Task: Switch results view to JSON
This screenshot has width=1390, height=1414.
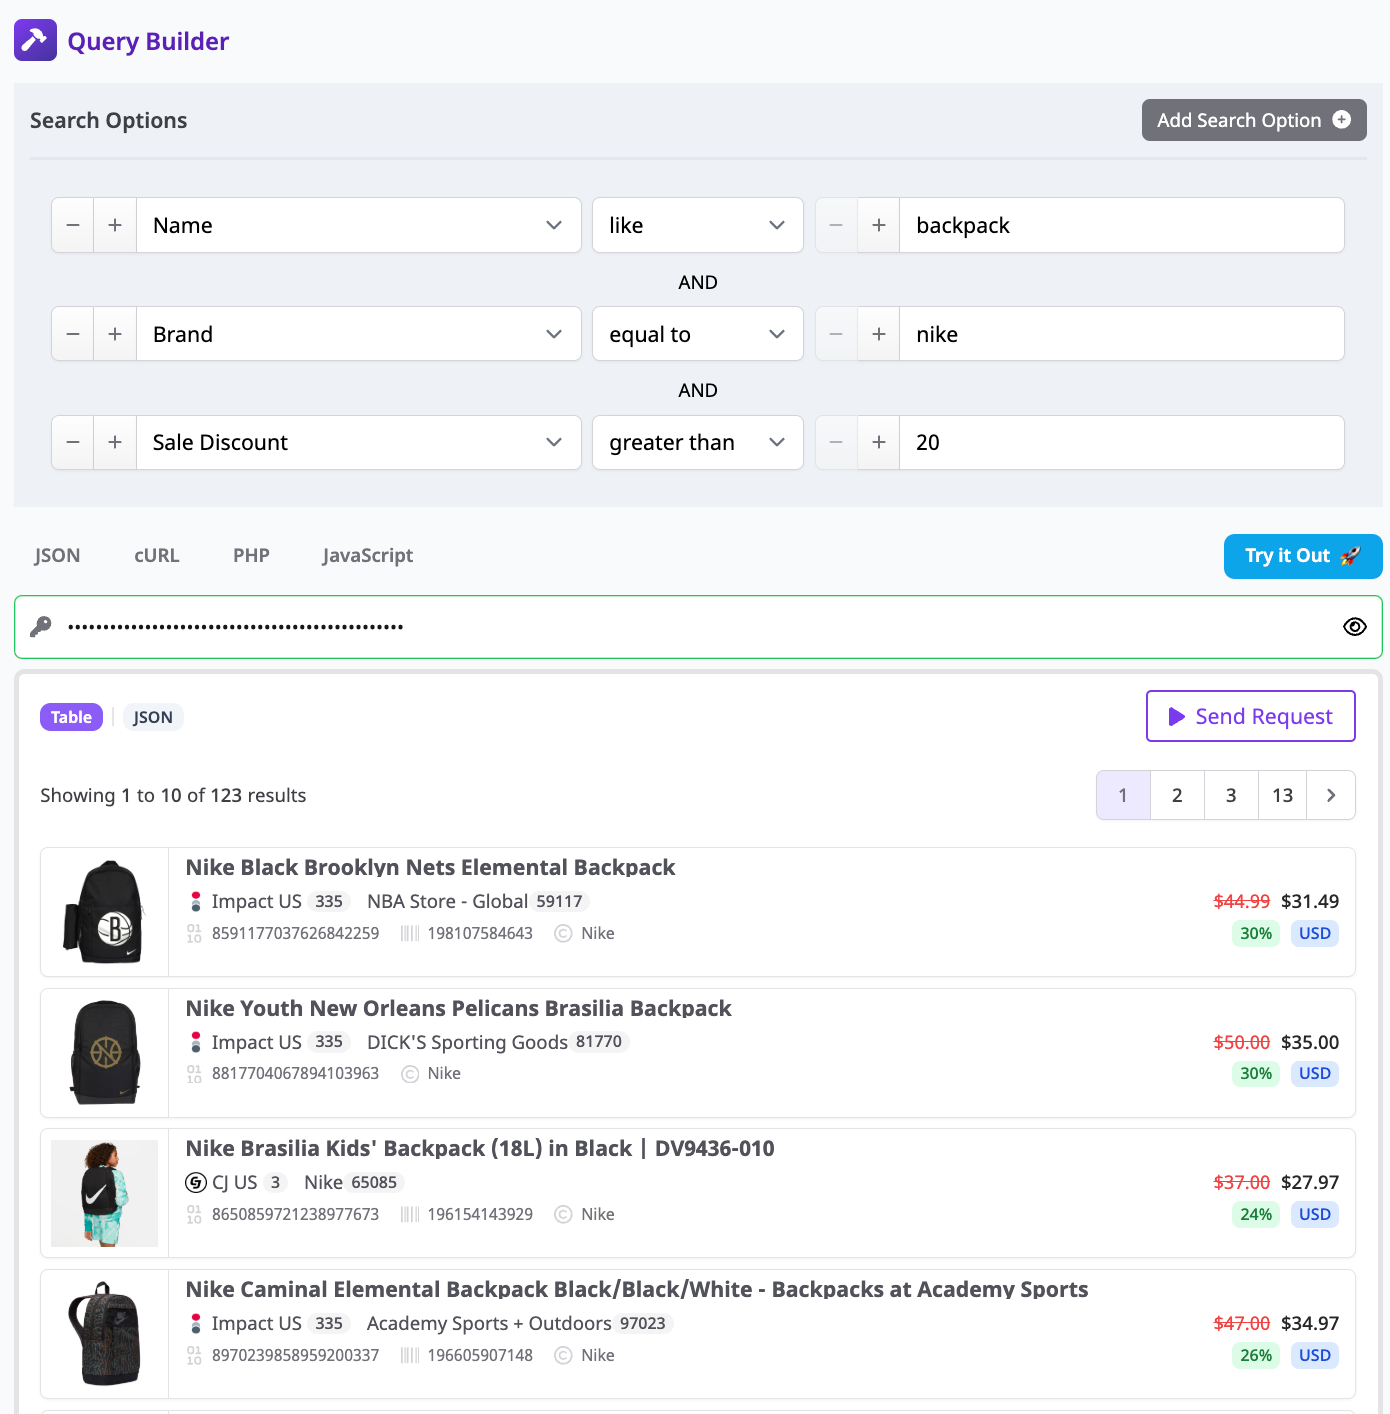Action: pyautogui.click(x=153, y=717)
